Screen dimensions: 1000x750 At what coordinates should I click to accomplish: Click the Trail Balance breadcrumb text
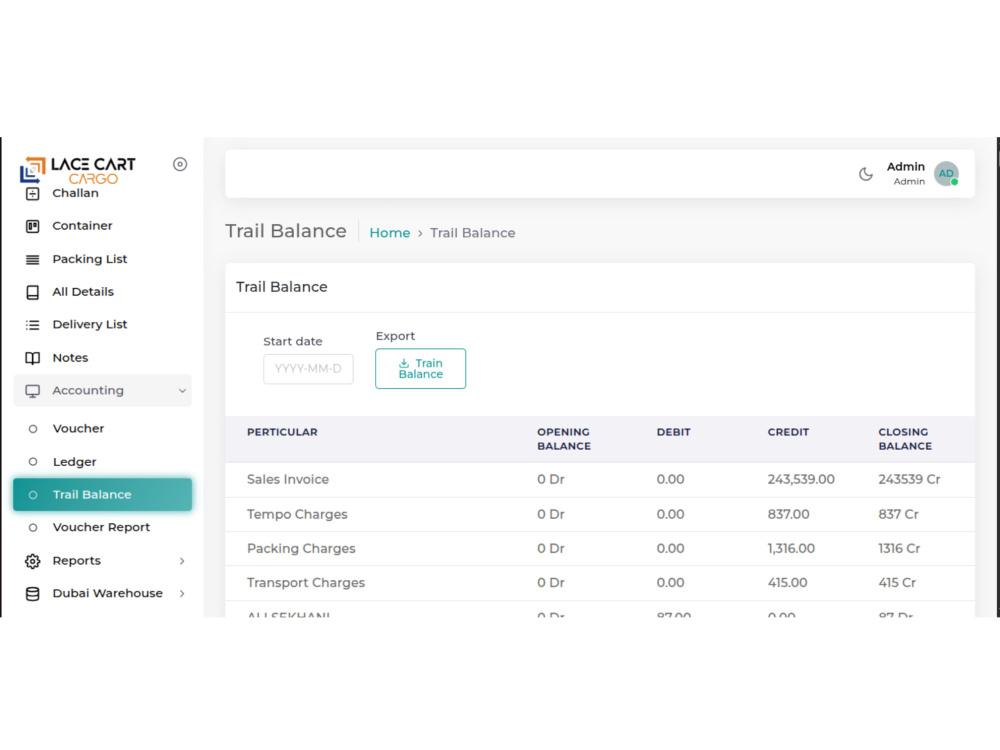click(x=473, y=233)
